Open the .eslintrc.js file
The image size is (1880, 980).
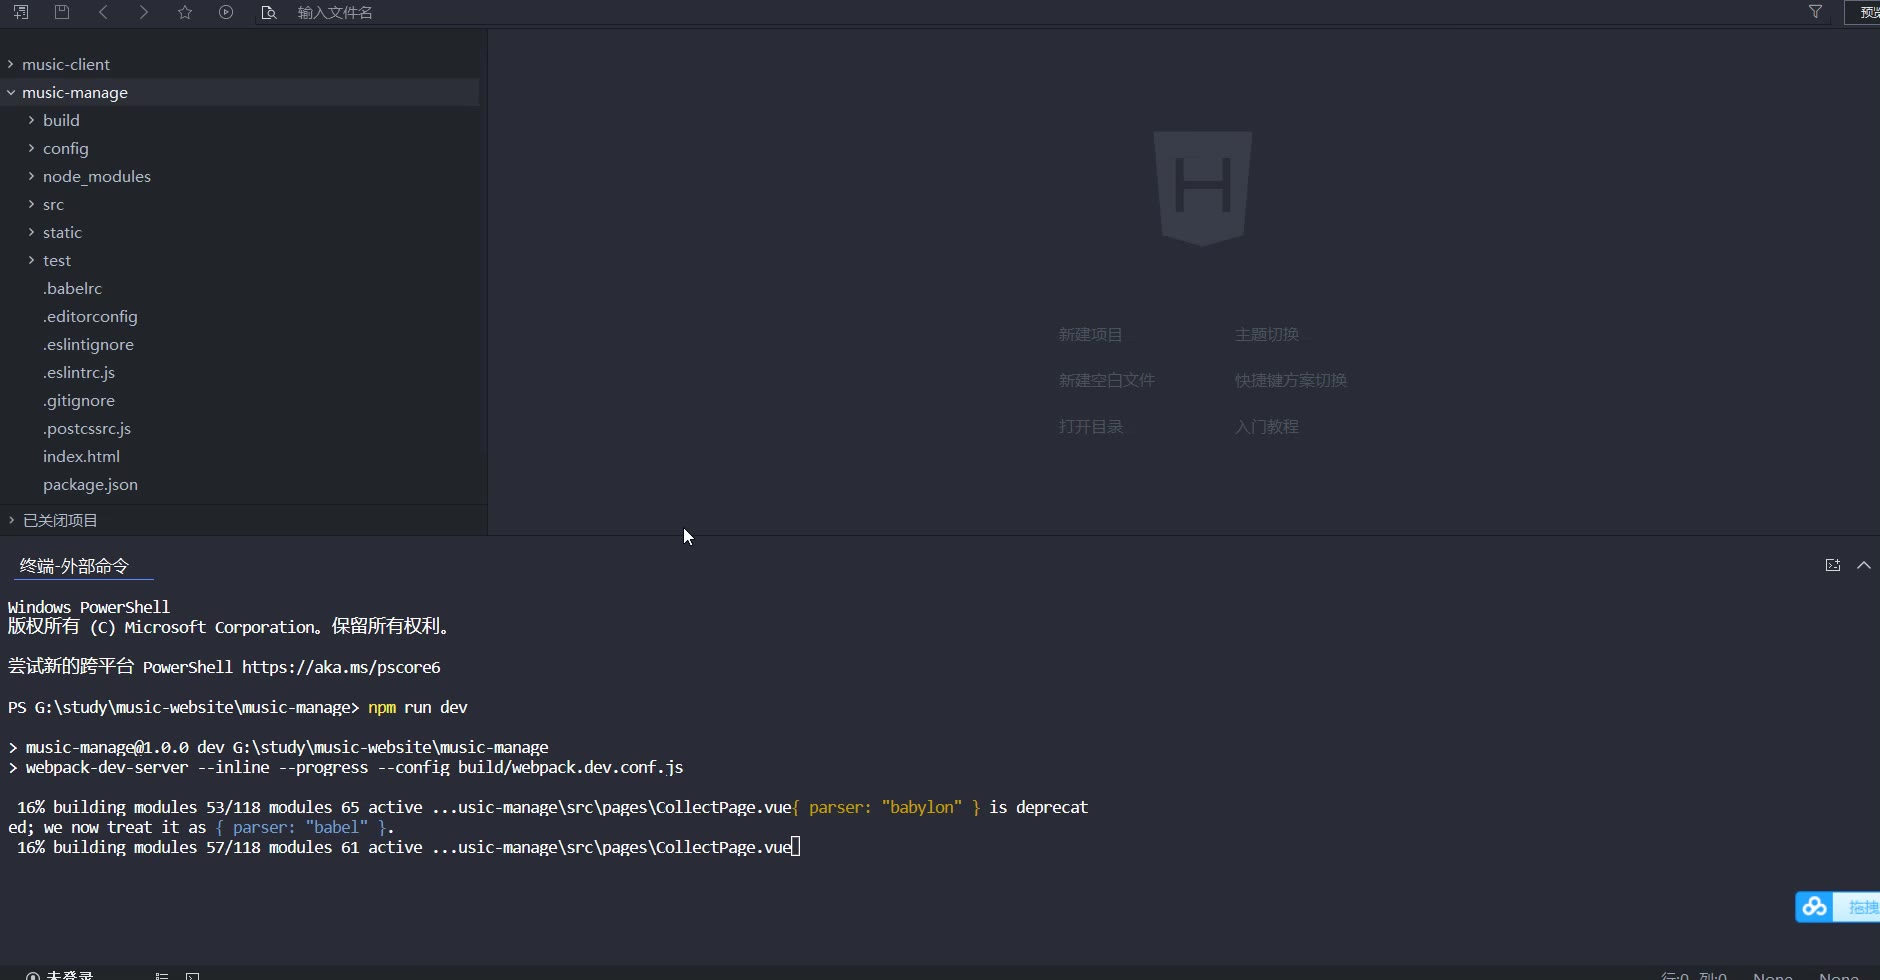coord(79,372)
